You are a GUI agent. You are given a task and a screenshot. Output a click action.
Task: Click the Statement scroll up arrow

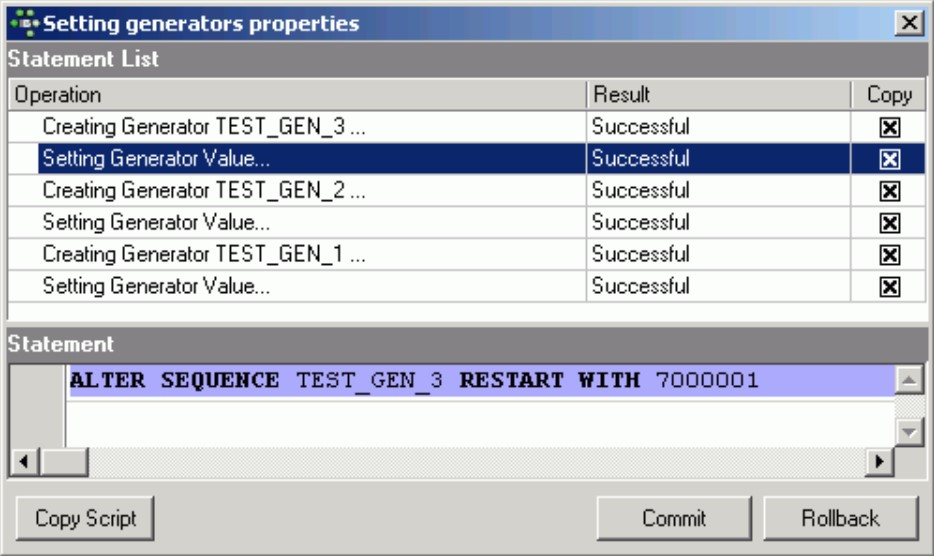coord(908,380)
